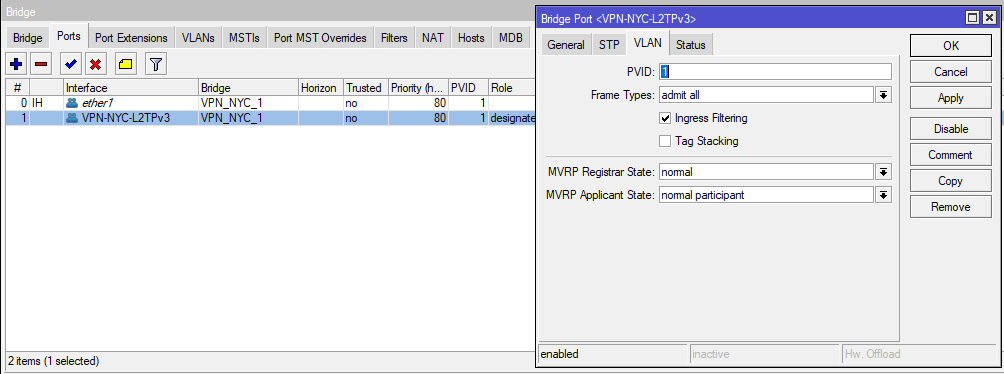Maximize the Bridge Port dialog
This screenshot has height=374, width=1004.
coord(972,18)
